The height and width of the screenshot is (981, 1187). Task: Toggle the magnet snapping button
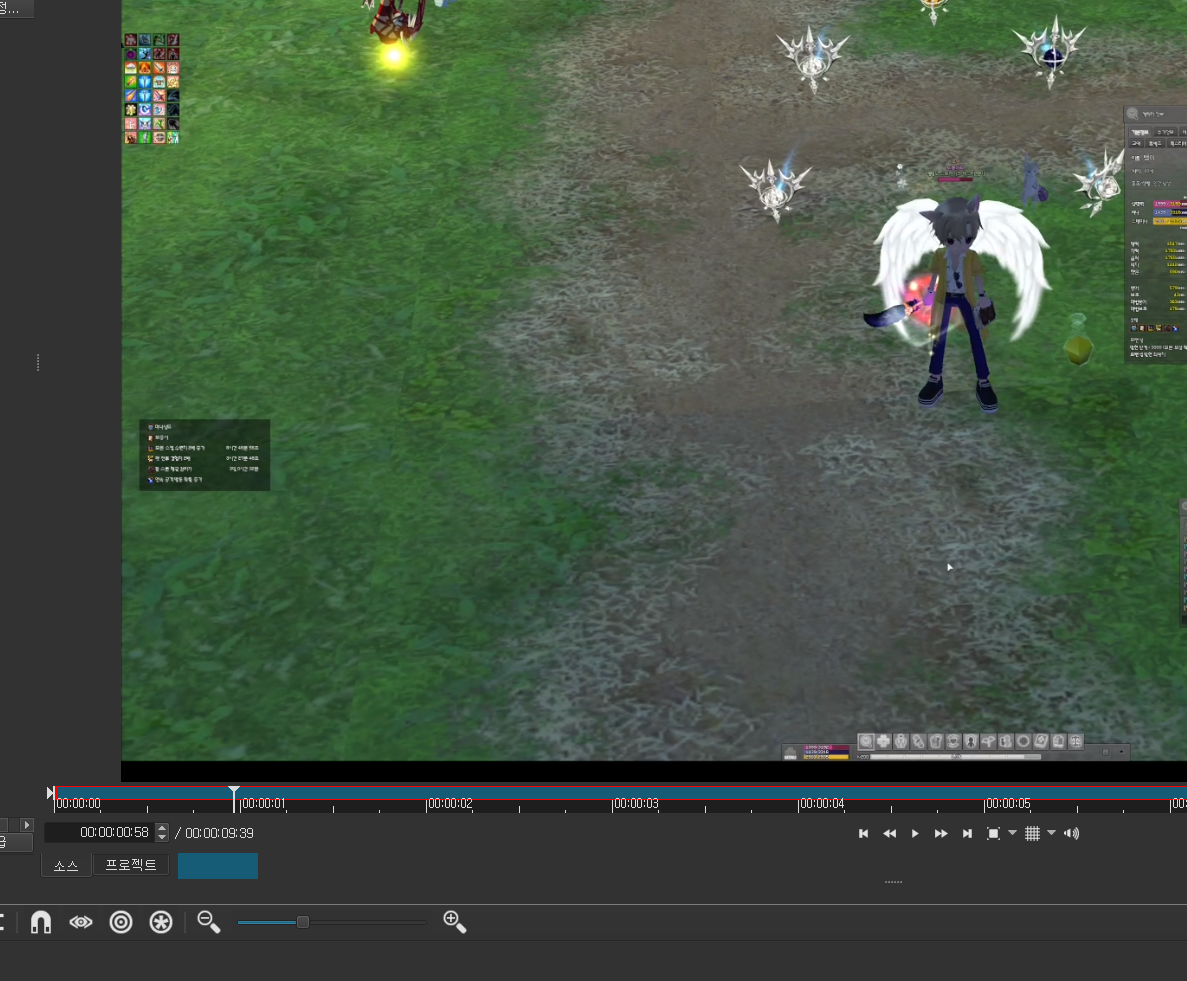click(41, 922)
